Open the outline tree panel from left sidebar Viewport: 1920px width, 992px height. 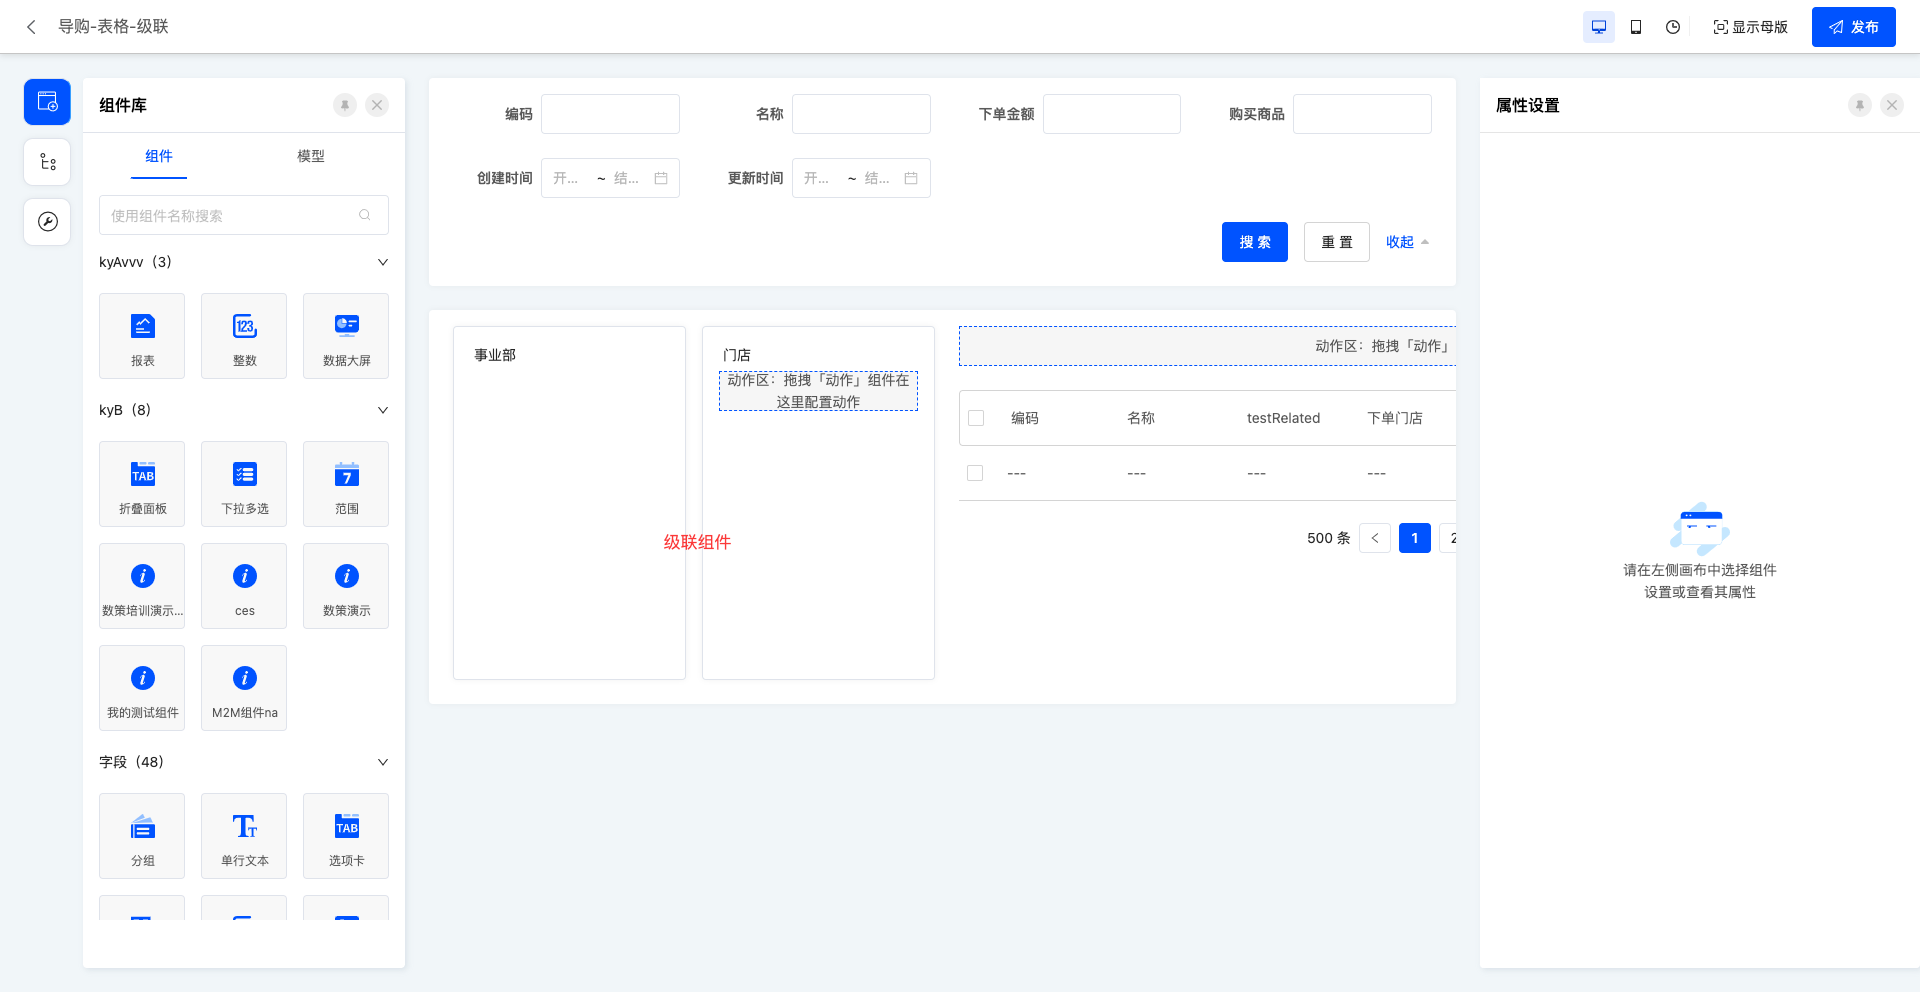46,161
